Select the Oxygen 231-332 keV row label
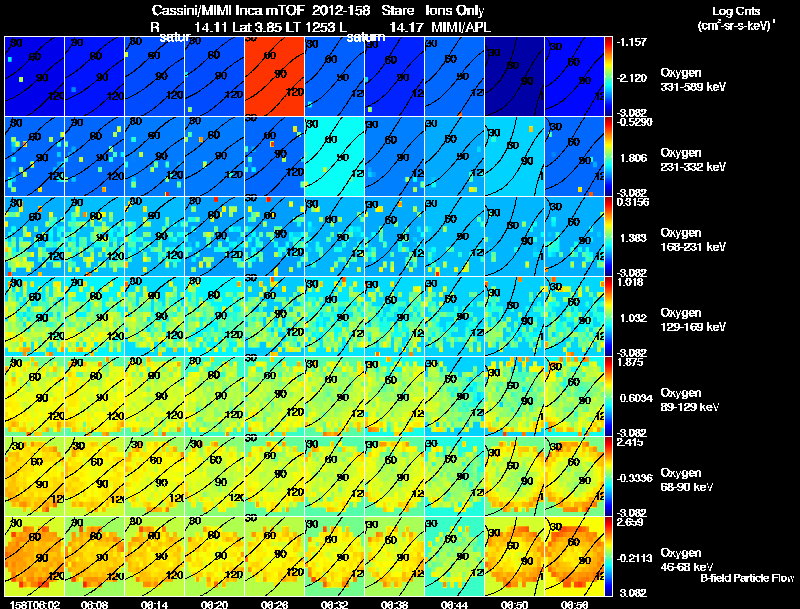 693,160
